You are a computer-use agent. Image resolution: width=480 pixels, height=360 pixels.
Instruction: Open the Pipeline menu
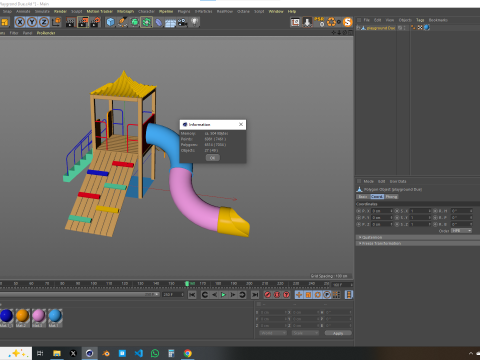(x=166, y=11)
